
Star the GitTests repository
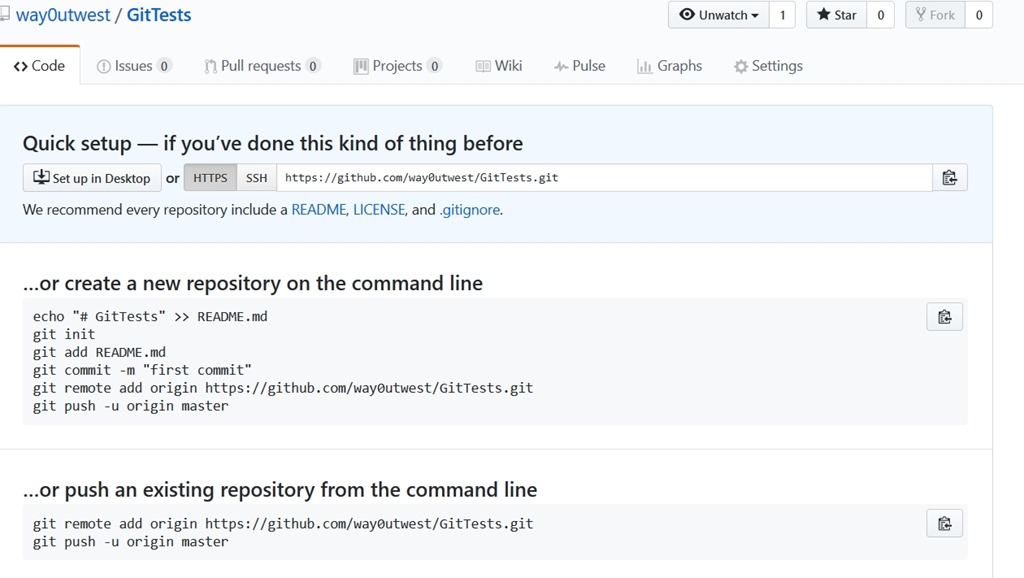point(836,15)
